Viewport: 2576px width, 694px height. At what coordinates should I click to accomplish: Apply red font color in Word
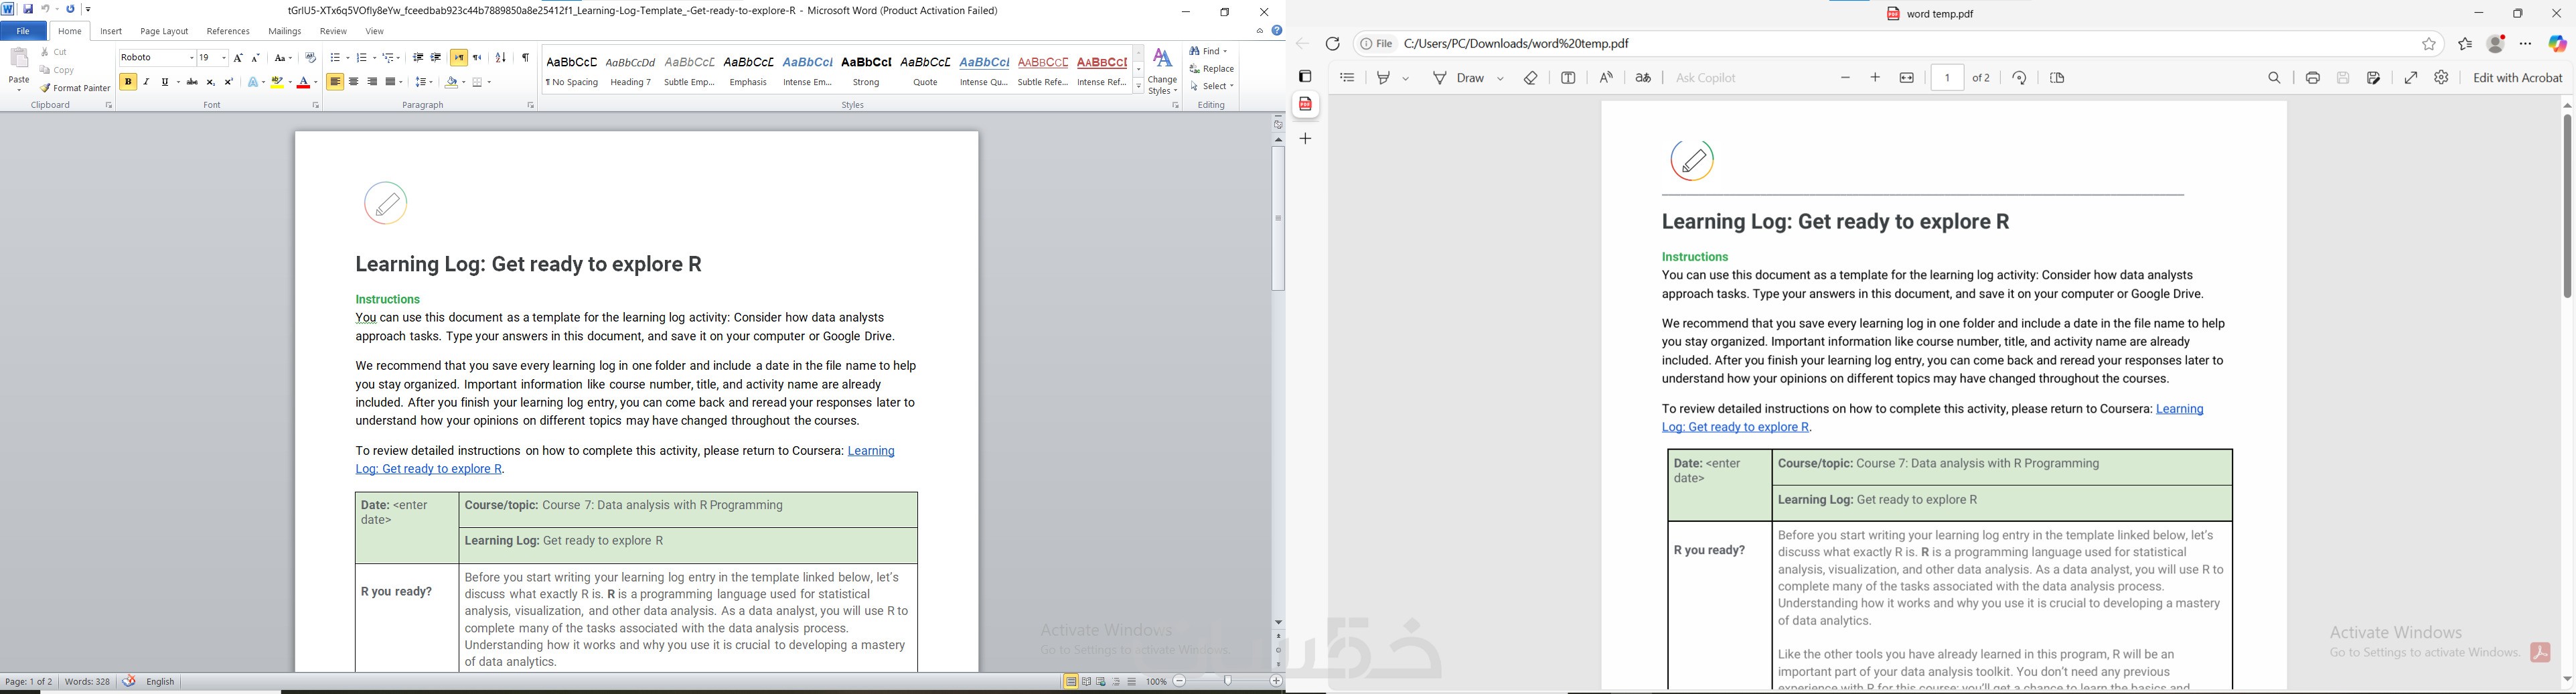(x=304, y=82)
